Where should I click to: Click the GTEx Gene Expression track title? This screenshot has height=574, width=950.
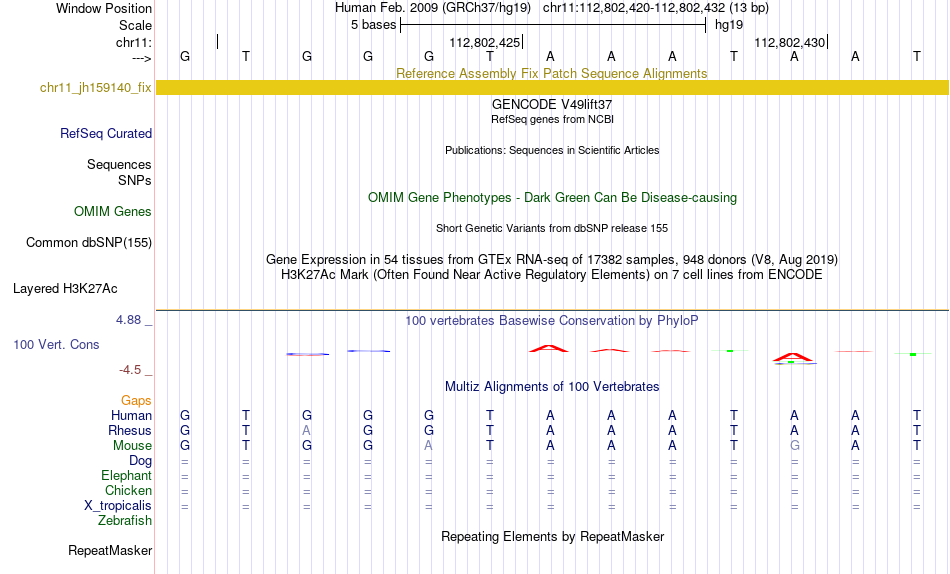tap(552, 259)
